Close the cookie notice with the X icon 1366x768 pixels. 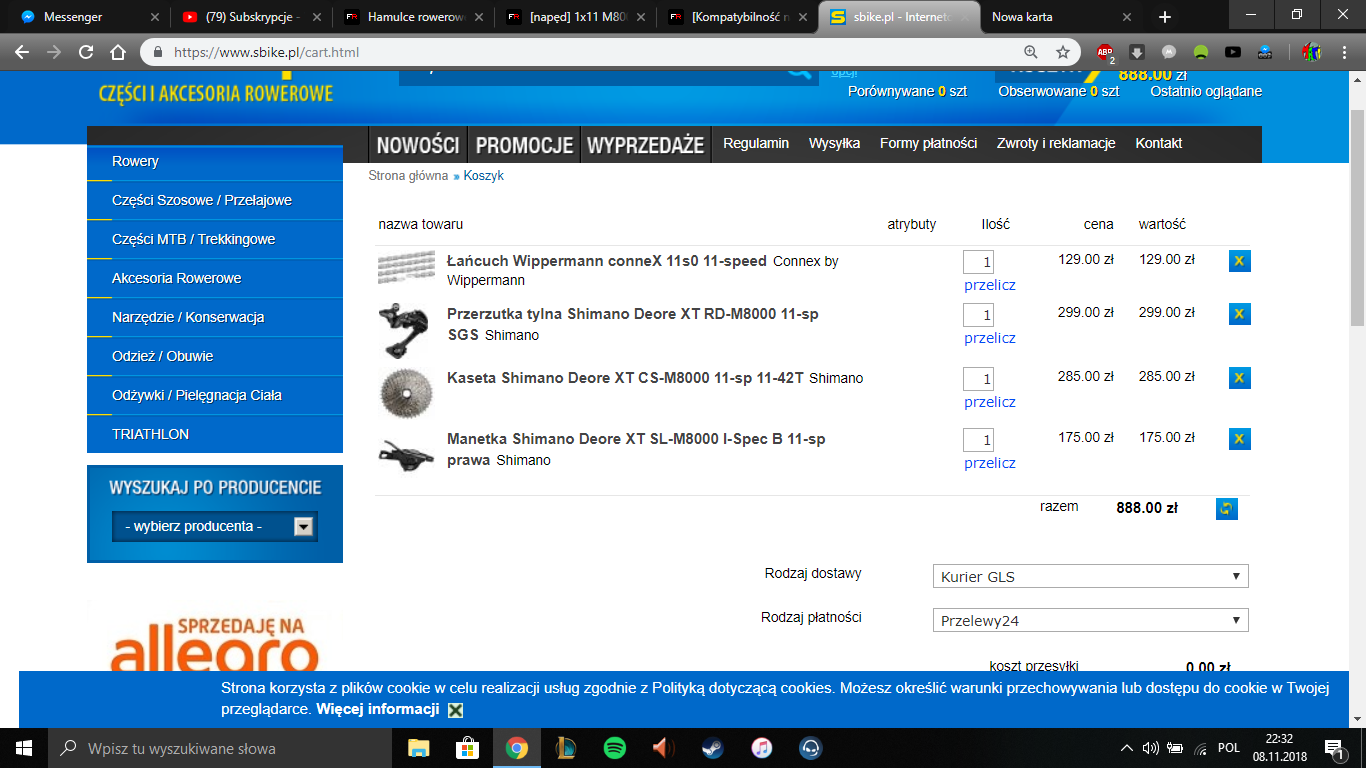455,710
